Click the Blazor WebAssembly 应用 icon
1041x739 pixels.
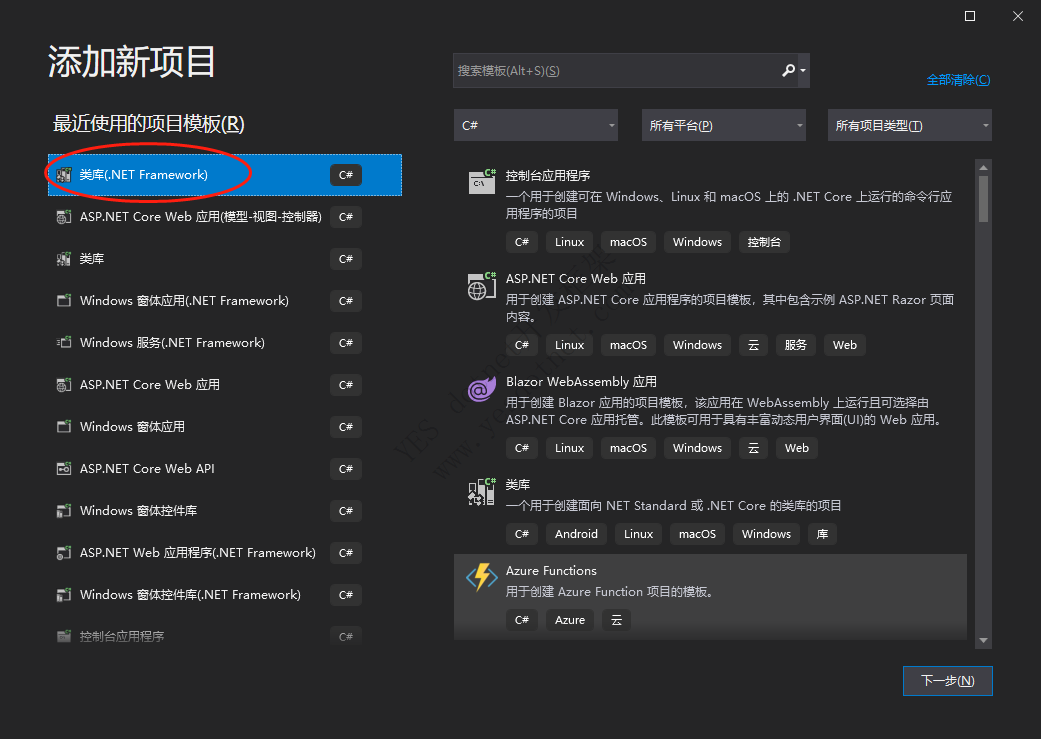coord(482,389)
